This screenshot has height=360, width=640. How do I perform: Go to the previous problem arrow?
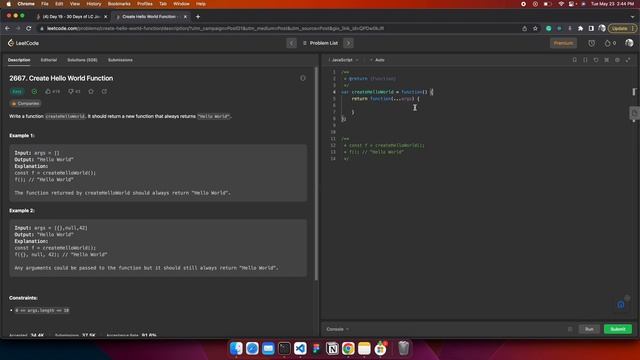pos(291,43)
